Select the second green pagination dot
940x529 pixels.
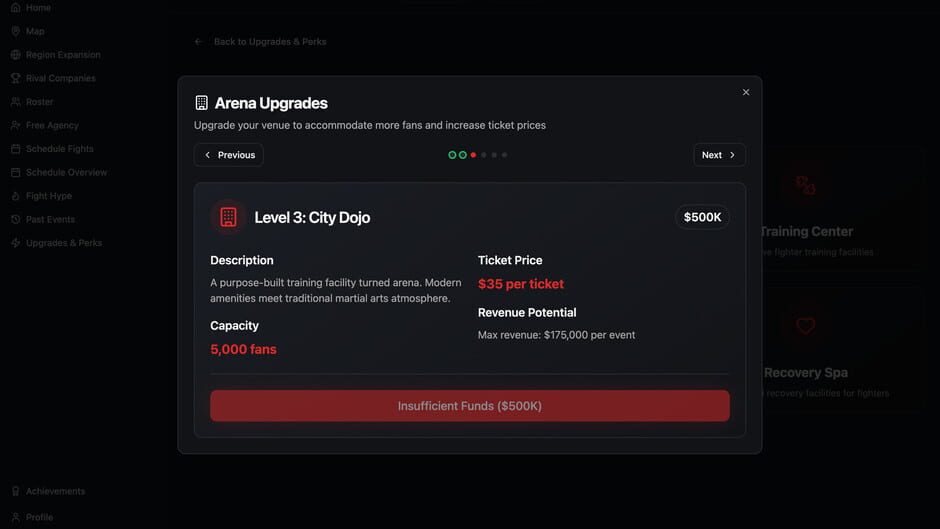(x=463, y=155)
